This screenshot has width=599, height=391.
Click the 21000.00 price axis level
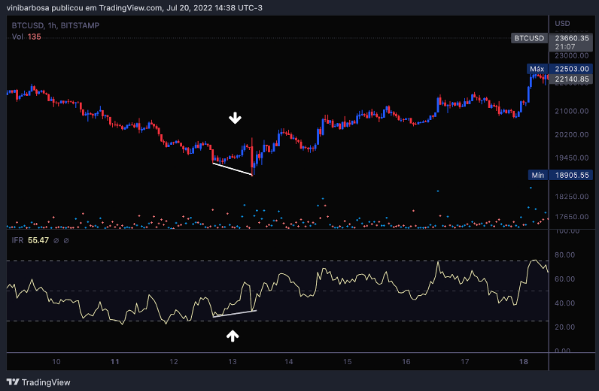pyautogui.click(x=571, y=111)
